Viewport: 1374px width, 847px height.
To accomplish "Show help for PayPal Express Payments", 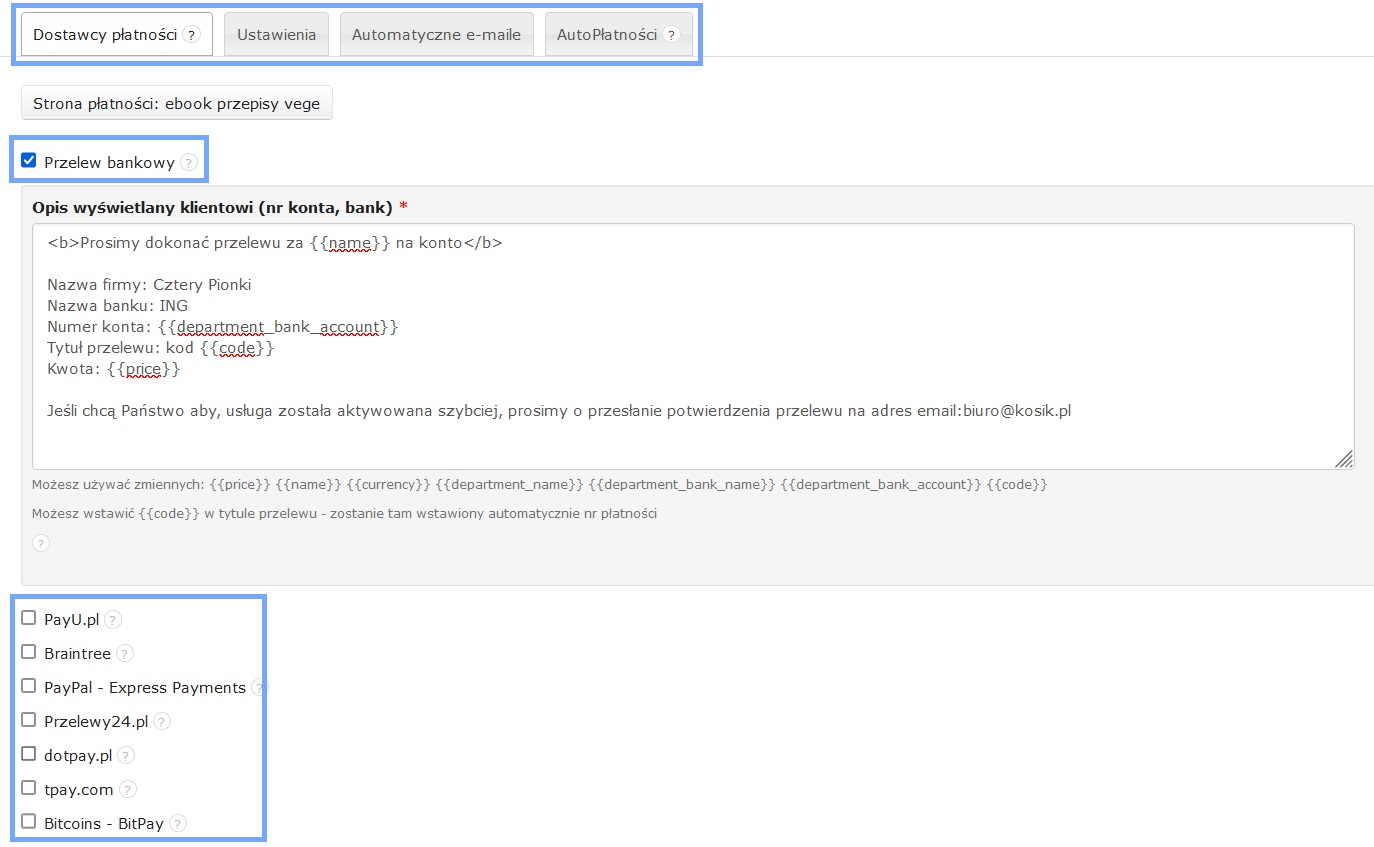I will [x=259, y=688].
